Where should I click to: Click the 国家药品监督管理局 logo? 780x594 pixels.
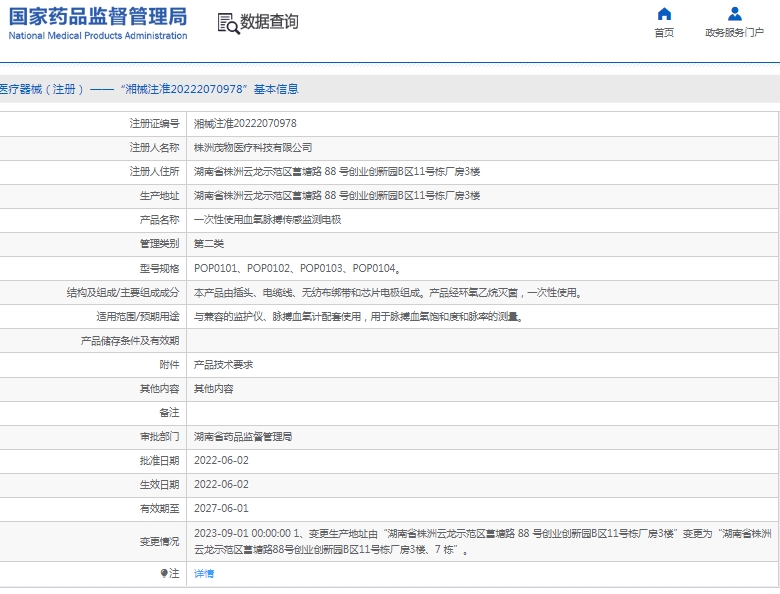coord(98,22)
